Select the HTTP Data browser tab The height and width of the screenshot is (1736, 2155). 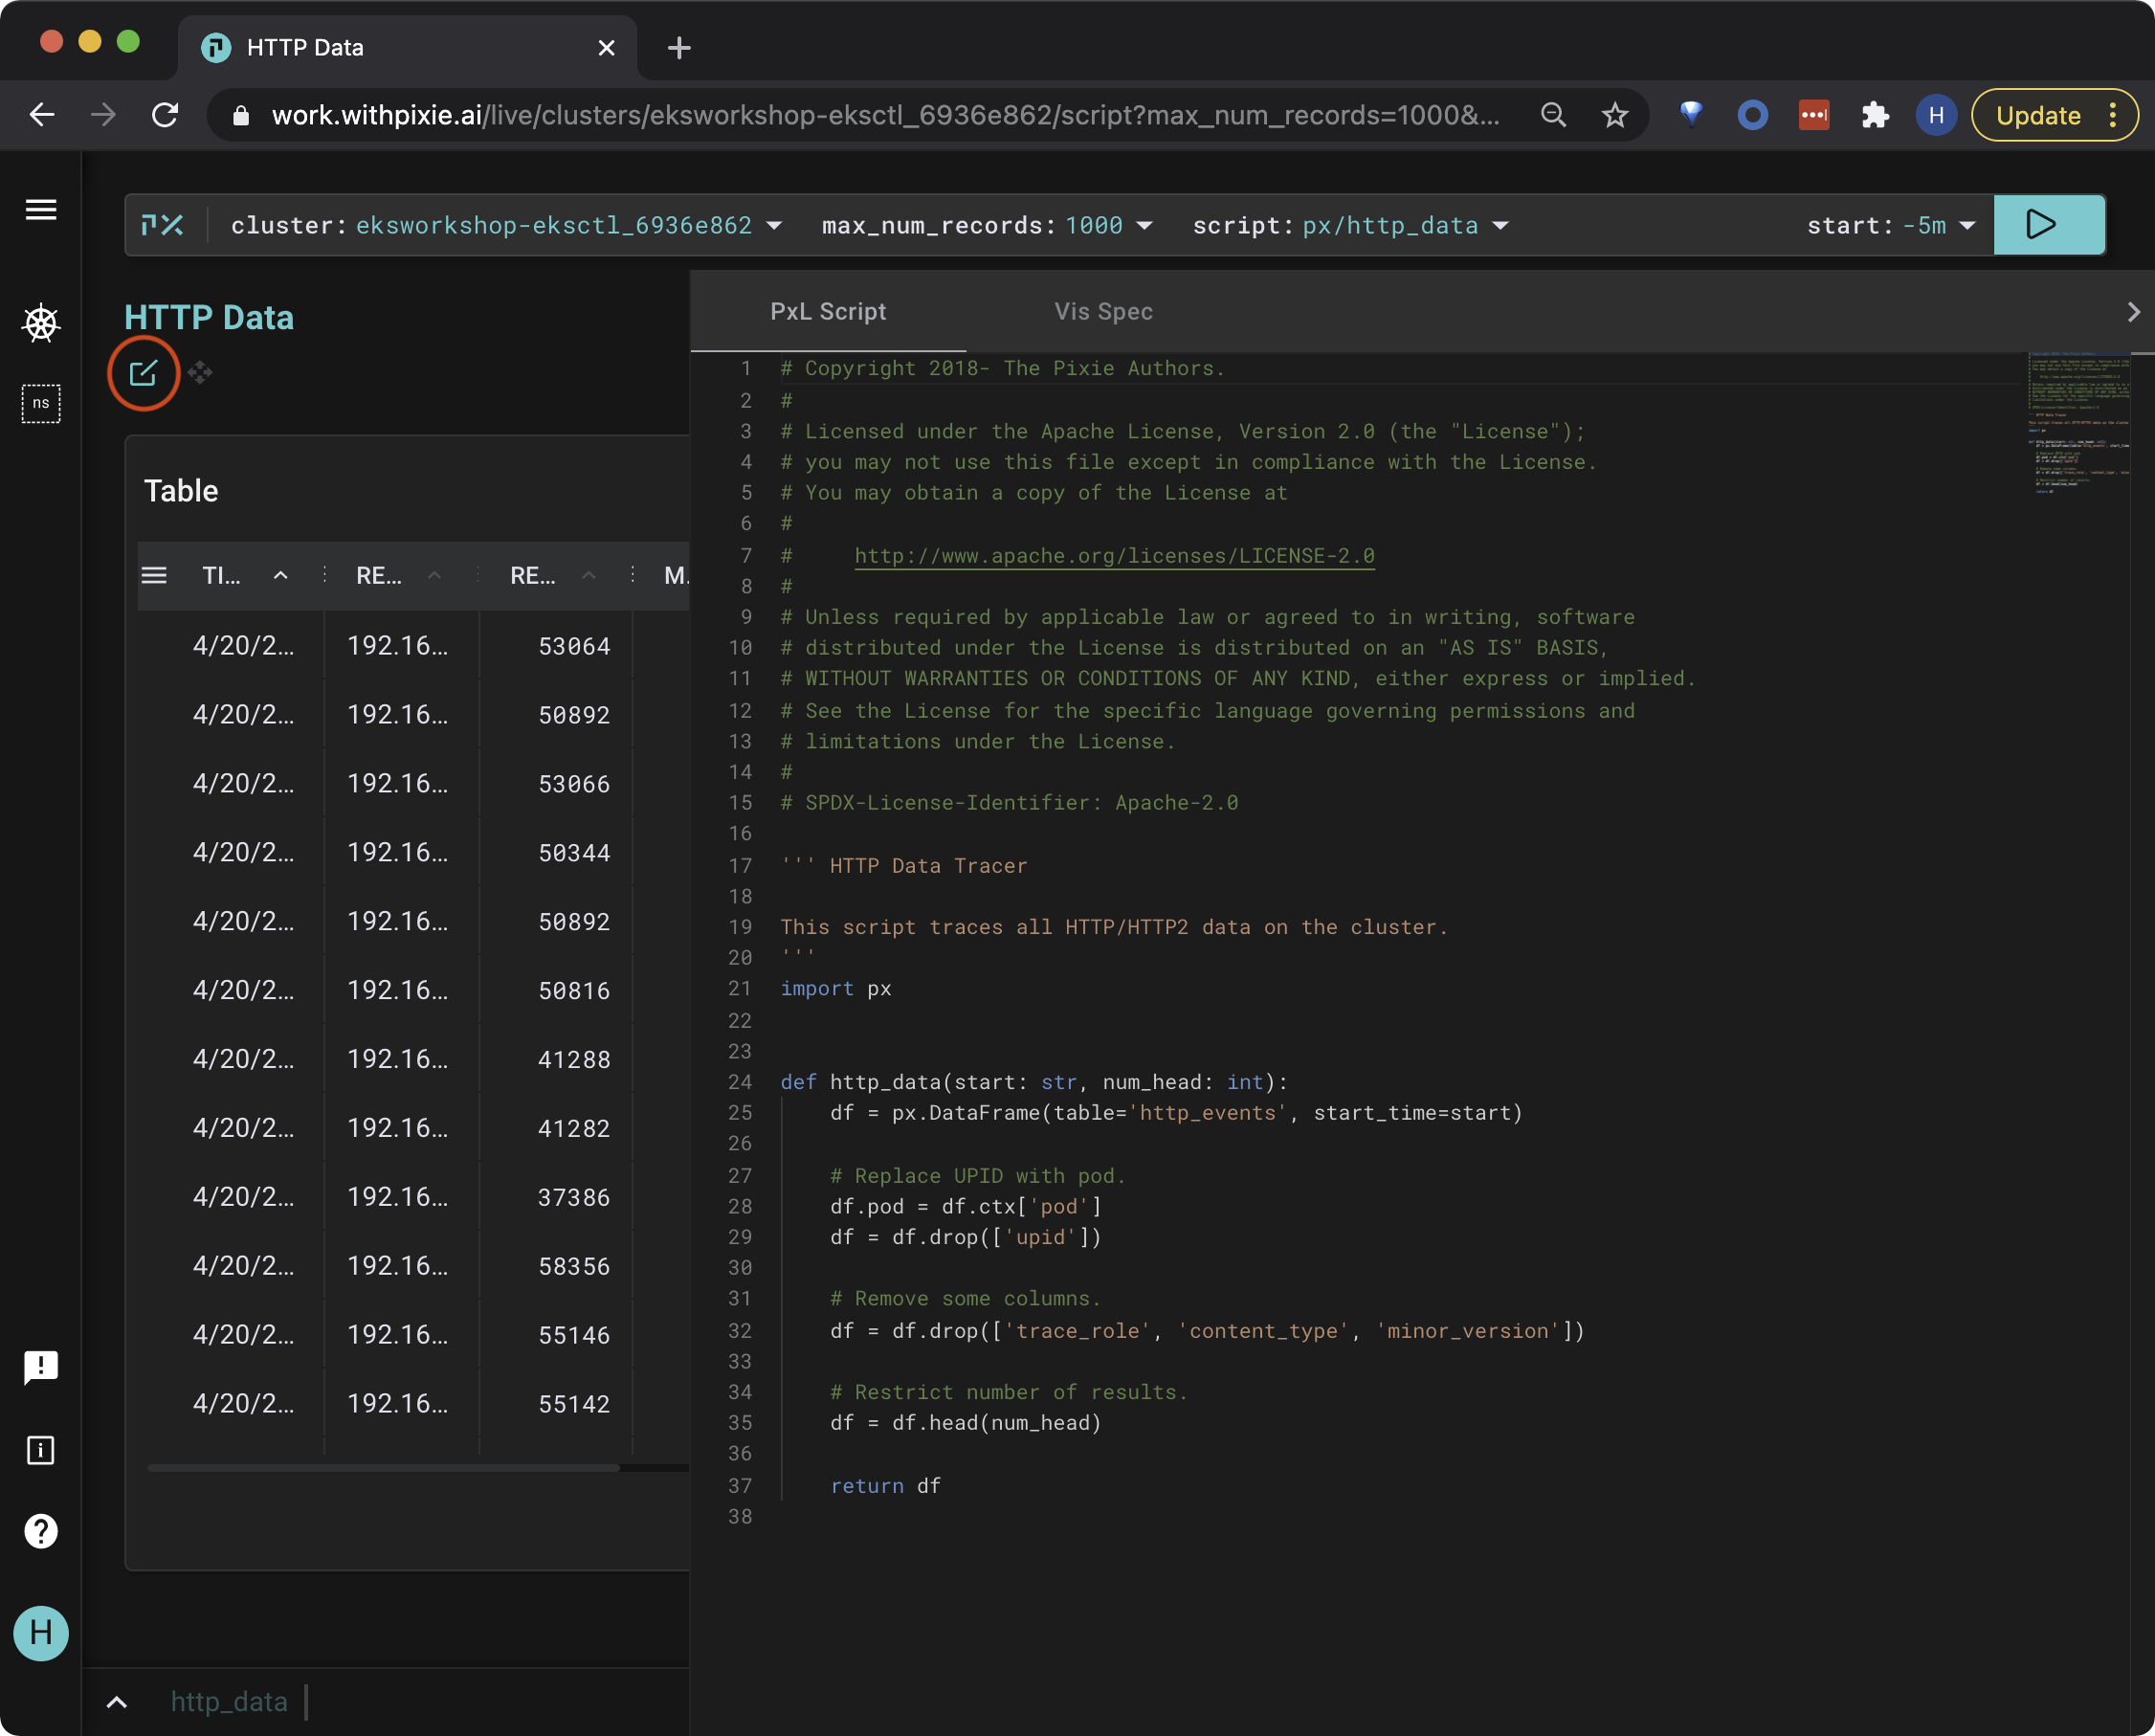[x=407, y=47]
